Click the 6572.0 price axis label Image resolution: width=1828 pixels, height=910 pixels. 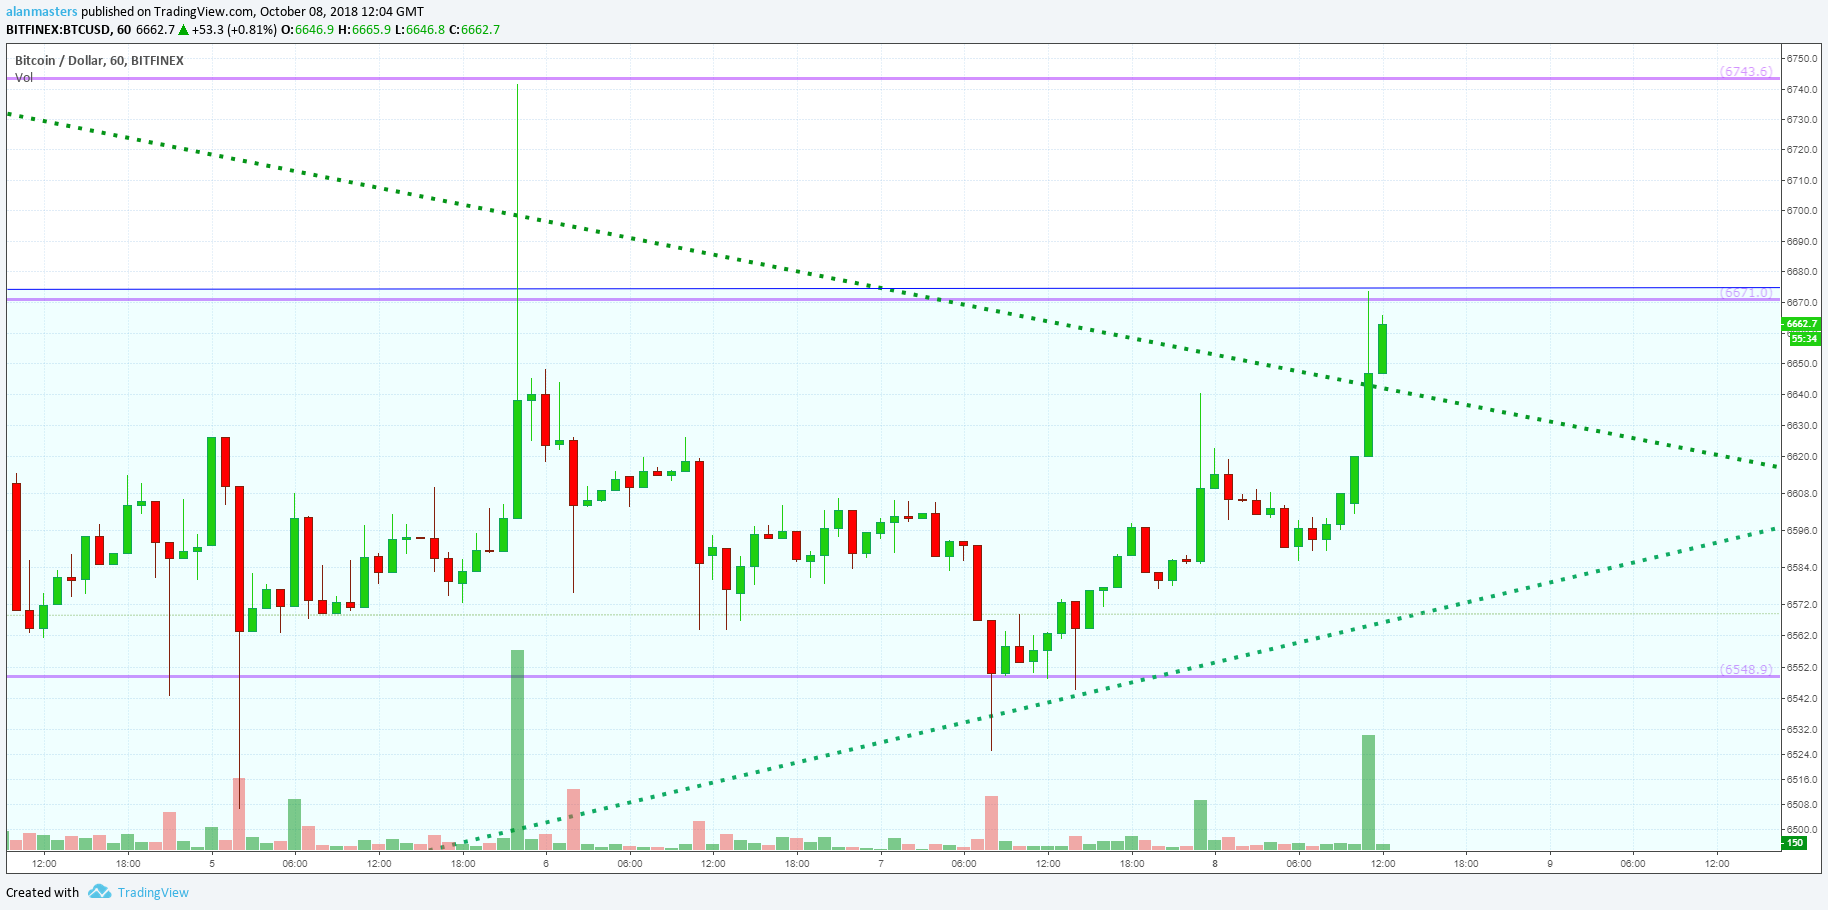click(x=1802, y=605)
